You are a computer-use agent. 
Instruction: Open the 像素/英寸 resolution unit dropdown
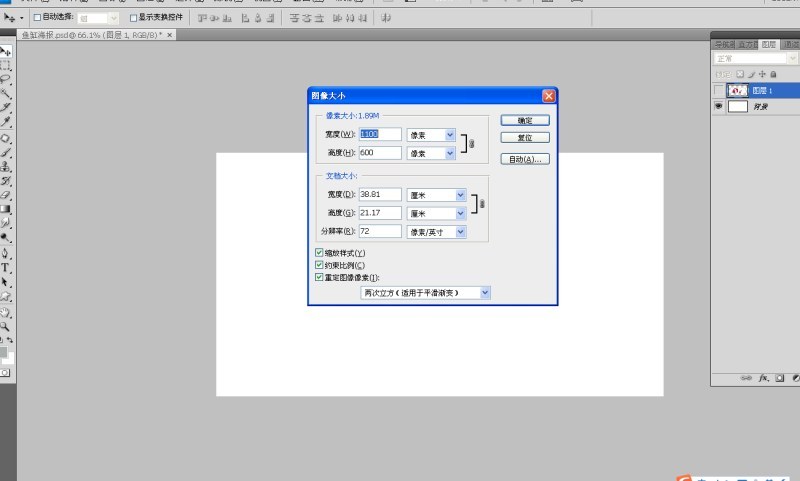[460, 232]
